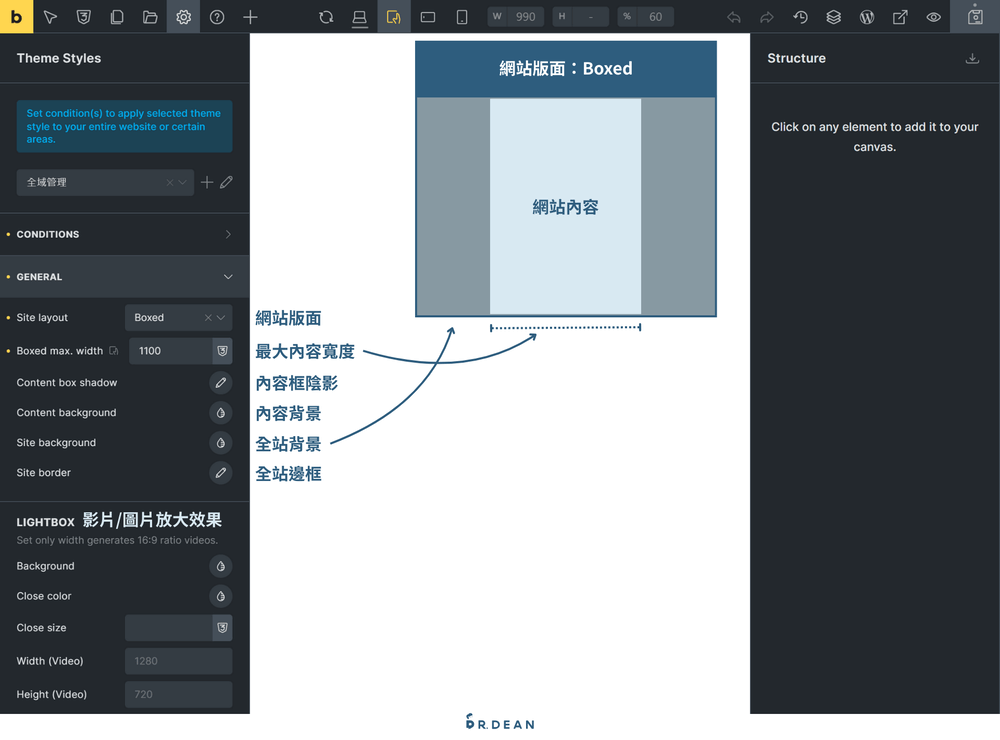Screen dimensions: 1000x740
Task: Click the revision history icon
Action: (x=800, y=17)
